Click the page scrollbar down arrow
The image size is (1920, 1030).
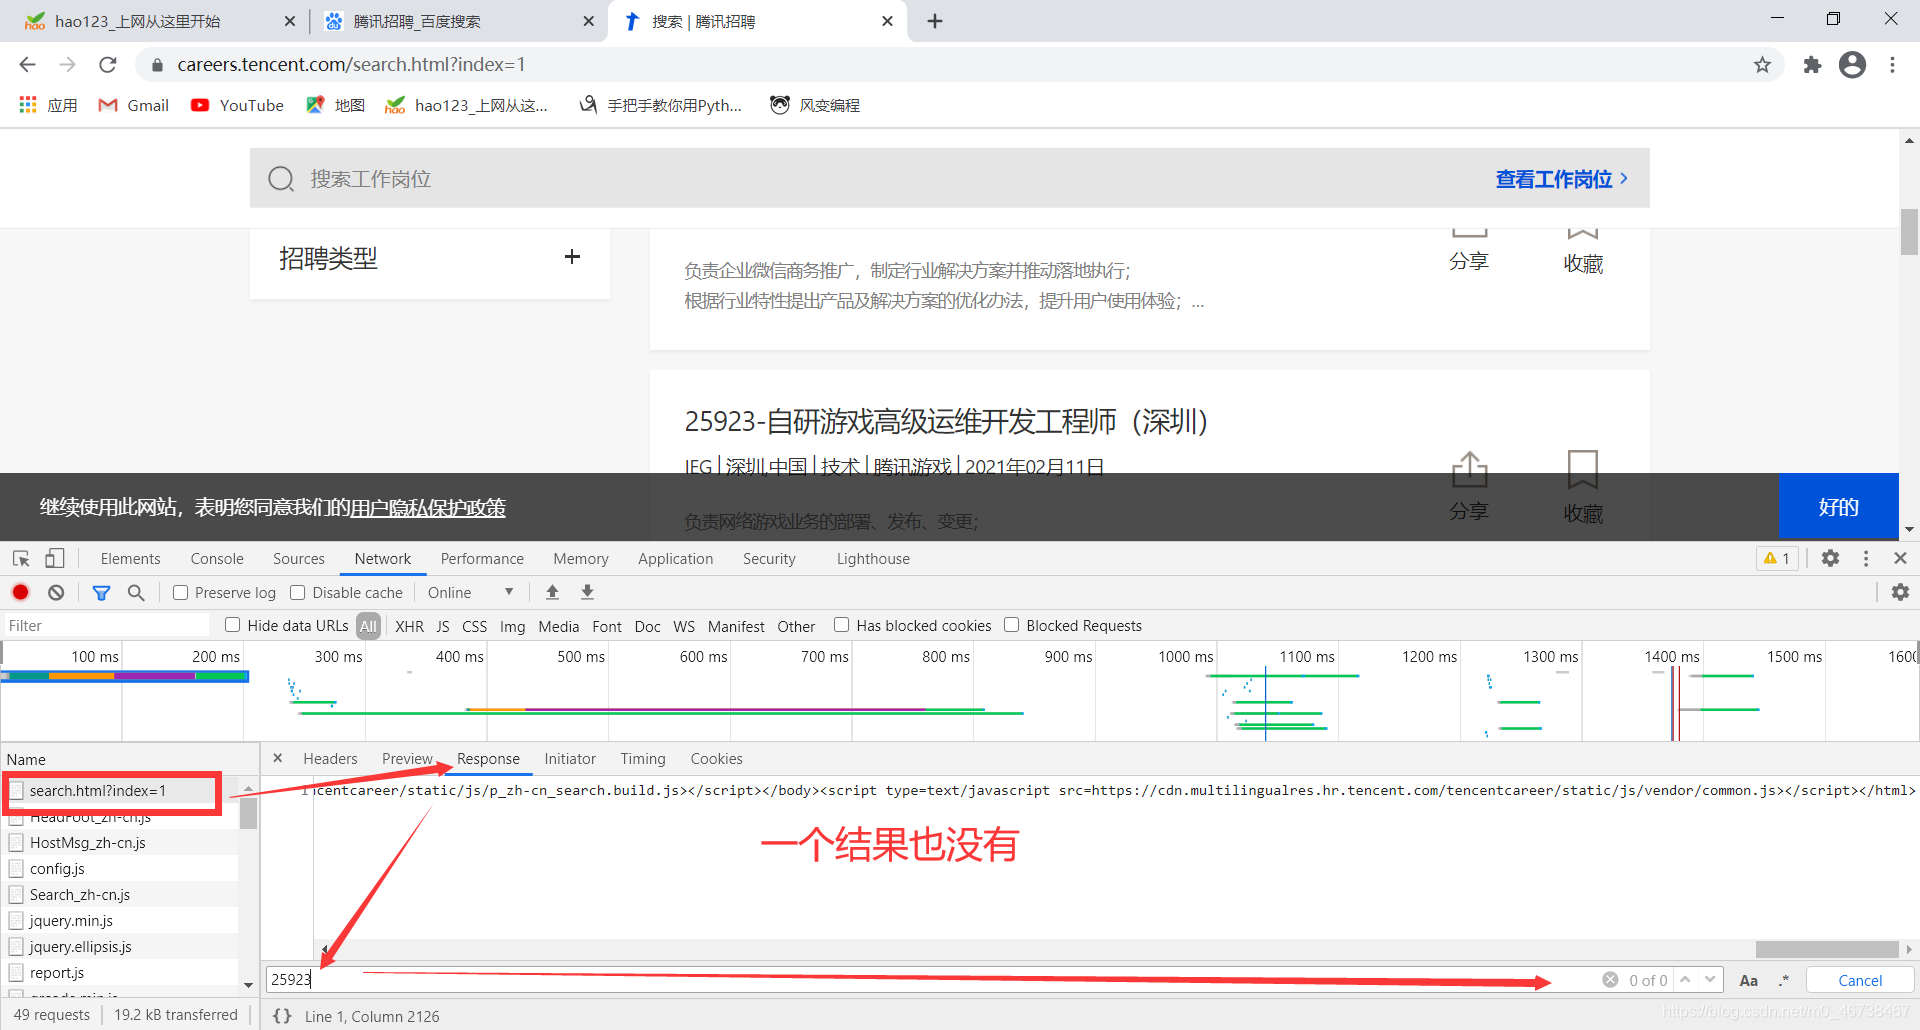(1909, 530)
